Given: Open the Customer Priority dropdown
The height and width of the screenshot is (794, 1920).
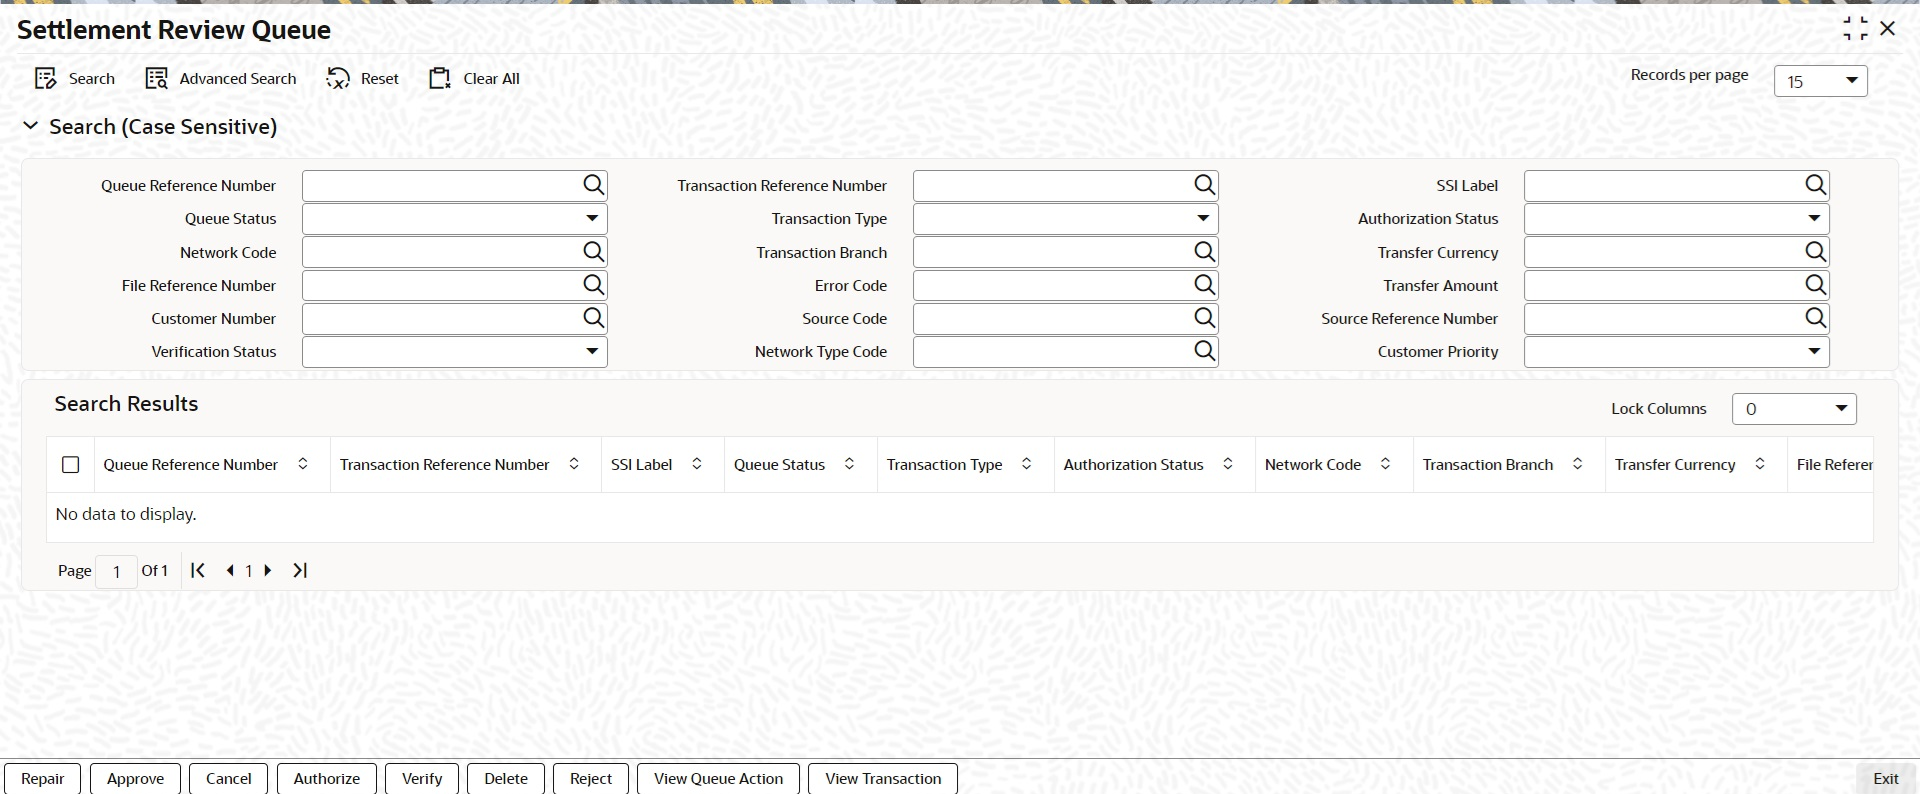Looking at the screenshot, I should coord(1677,352).
